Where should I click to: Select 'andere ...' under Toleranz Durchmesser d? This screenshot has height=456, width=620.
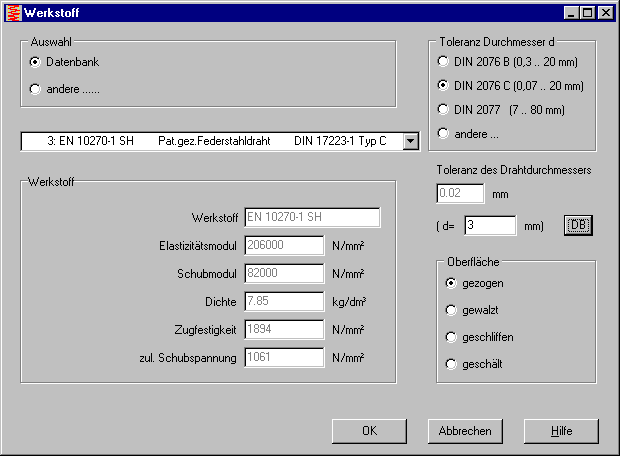click(444, 133)
